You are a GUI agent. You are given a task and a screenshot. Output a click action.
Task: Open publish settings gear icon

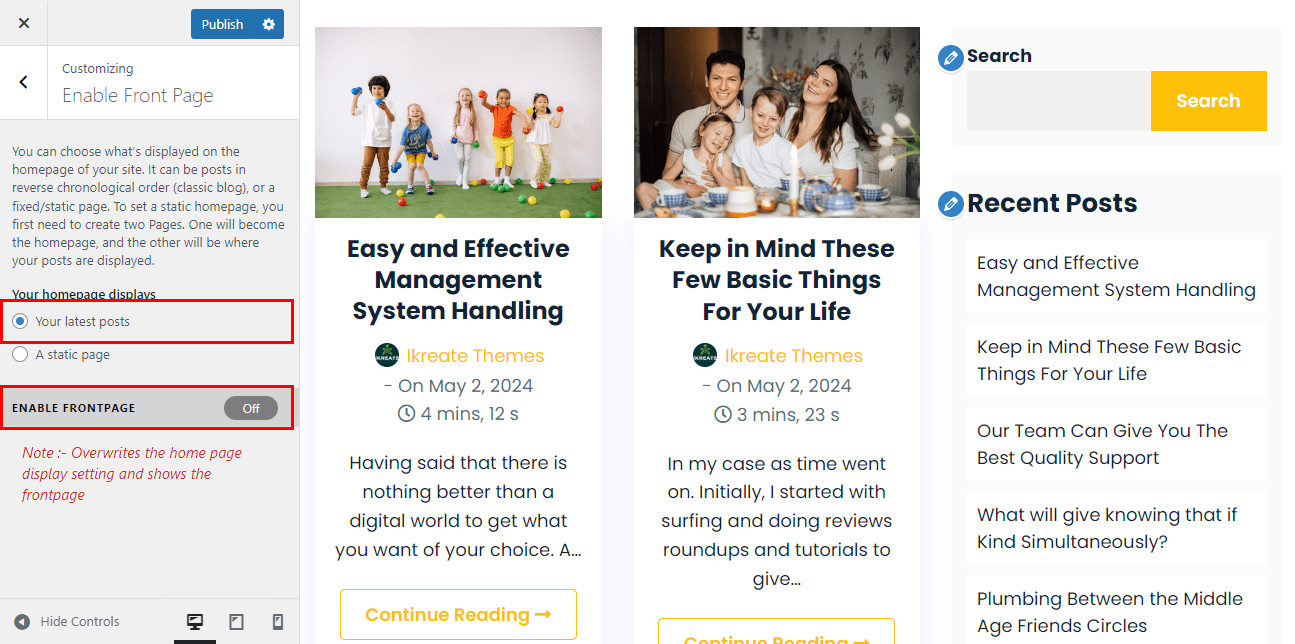pyautogui.click(x=268, y=24)
